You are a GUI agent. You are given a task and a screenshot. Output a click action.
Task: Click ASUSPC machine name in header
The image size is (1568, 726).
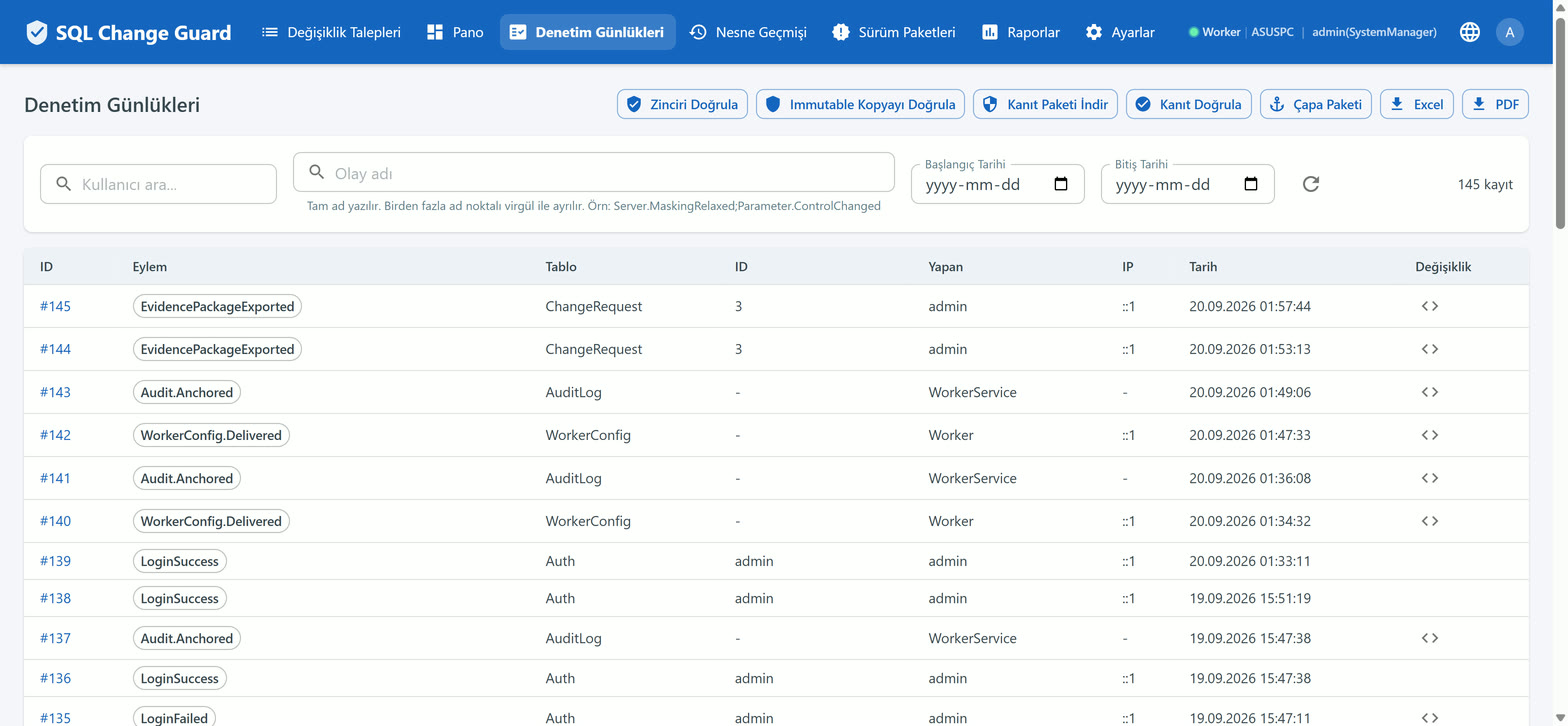(x=1272, y=32)
